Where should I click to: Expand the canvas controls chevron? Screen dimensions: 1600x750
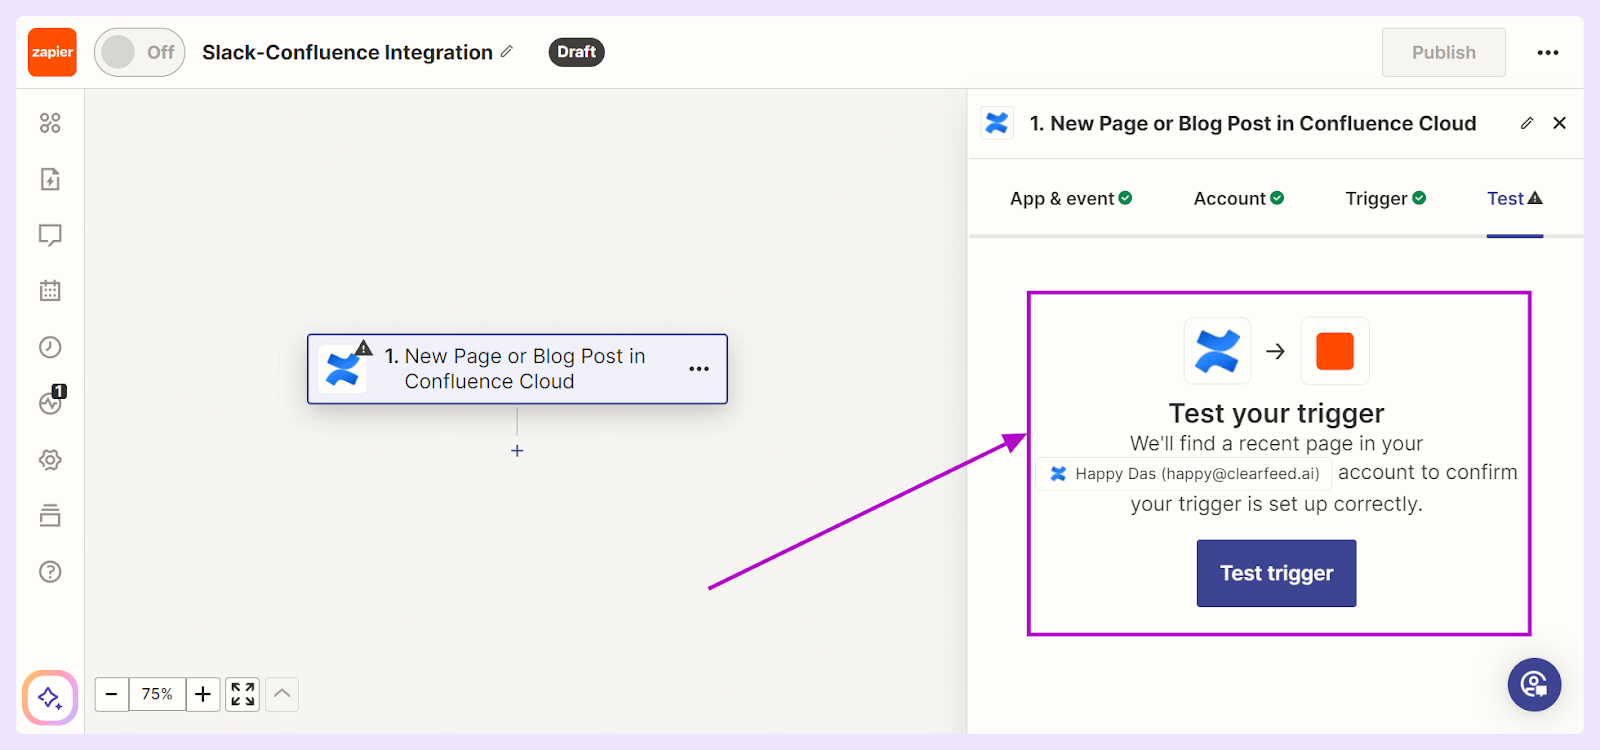click(282, 694)
